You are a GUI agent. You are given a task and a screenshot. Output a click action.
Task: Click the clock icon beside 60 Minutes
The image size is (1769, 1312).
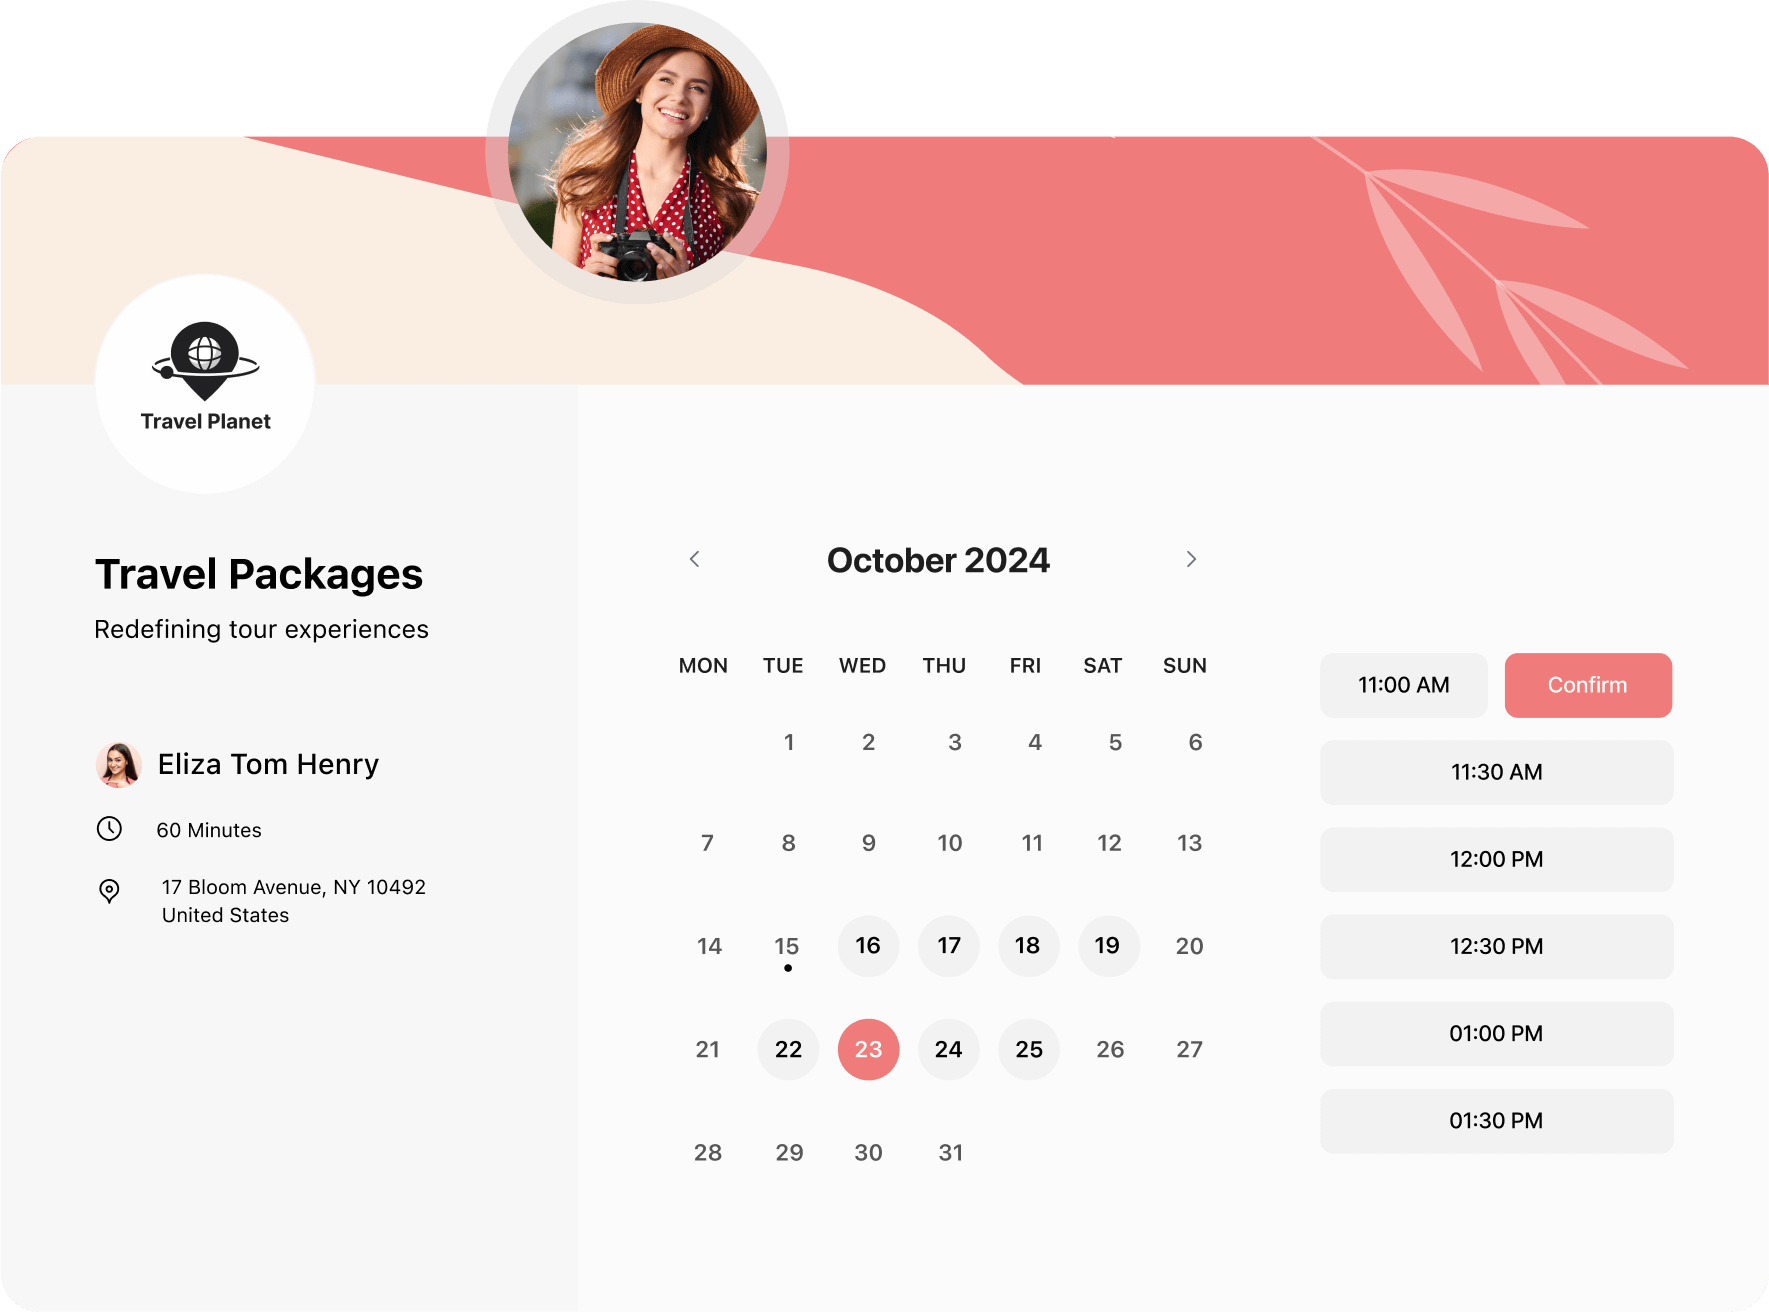pos(109,829)
